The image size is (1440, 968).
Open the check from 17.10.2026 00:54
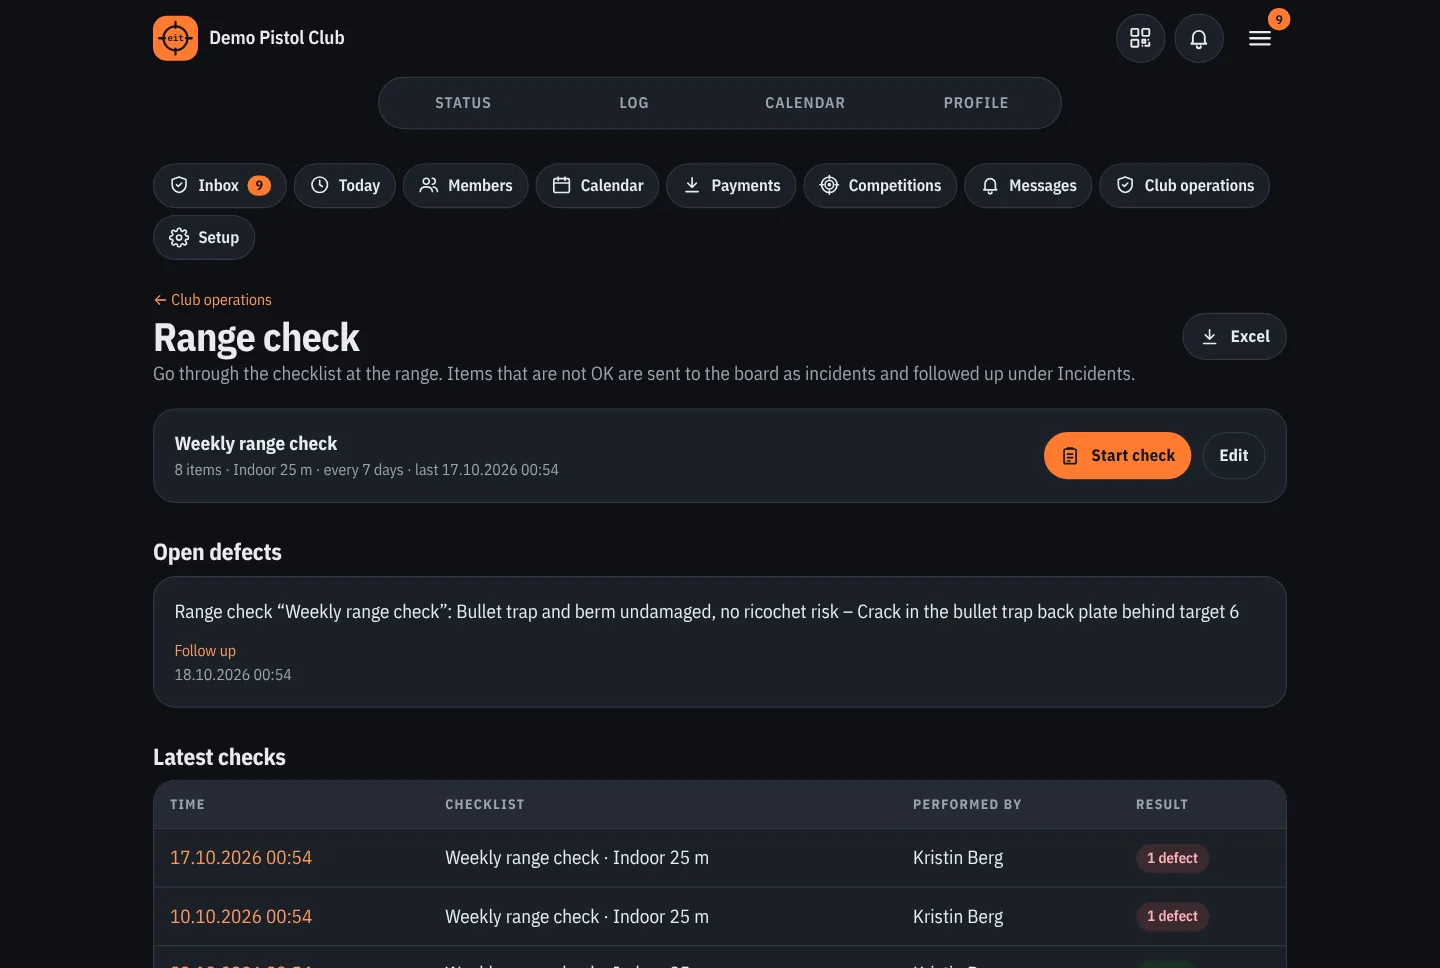tap(241, 858)
